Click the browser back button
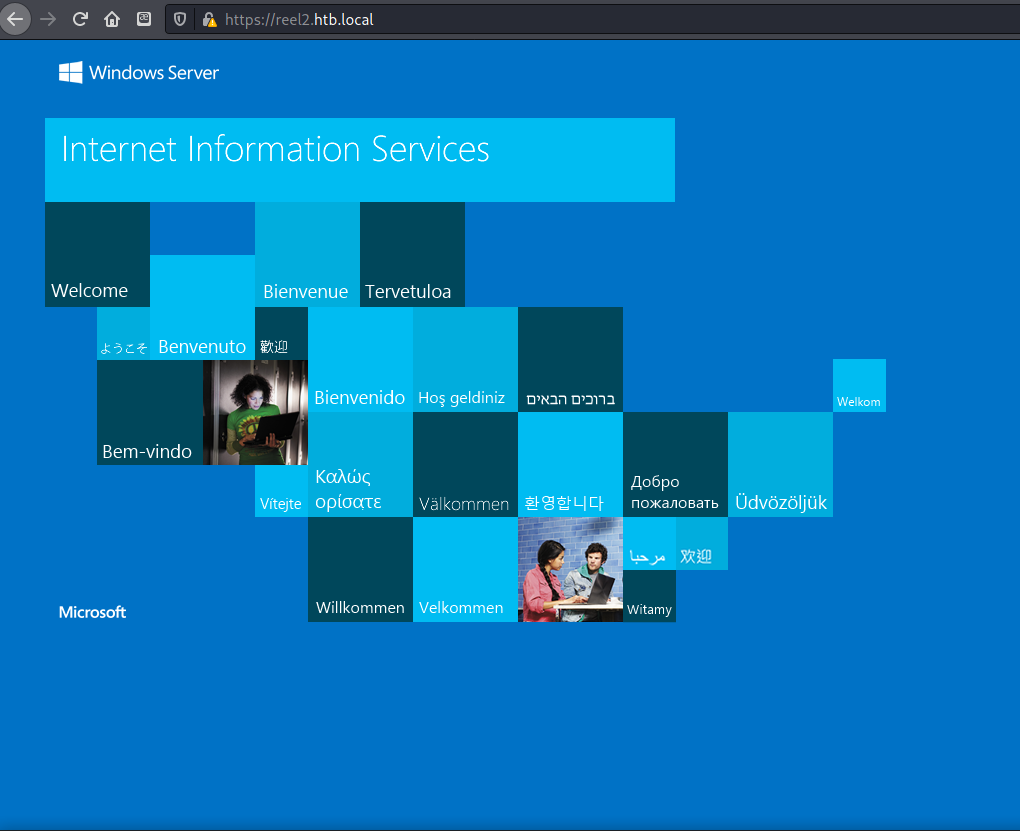This screenshot has height=831, width=1020. [15, 19]
